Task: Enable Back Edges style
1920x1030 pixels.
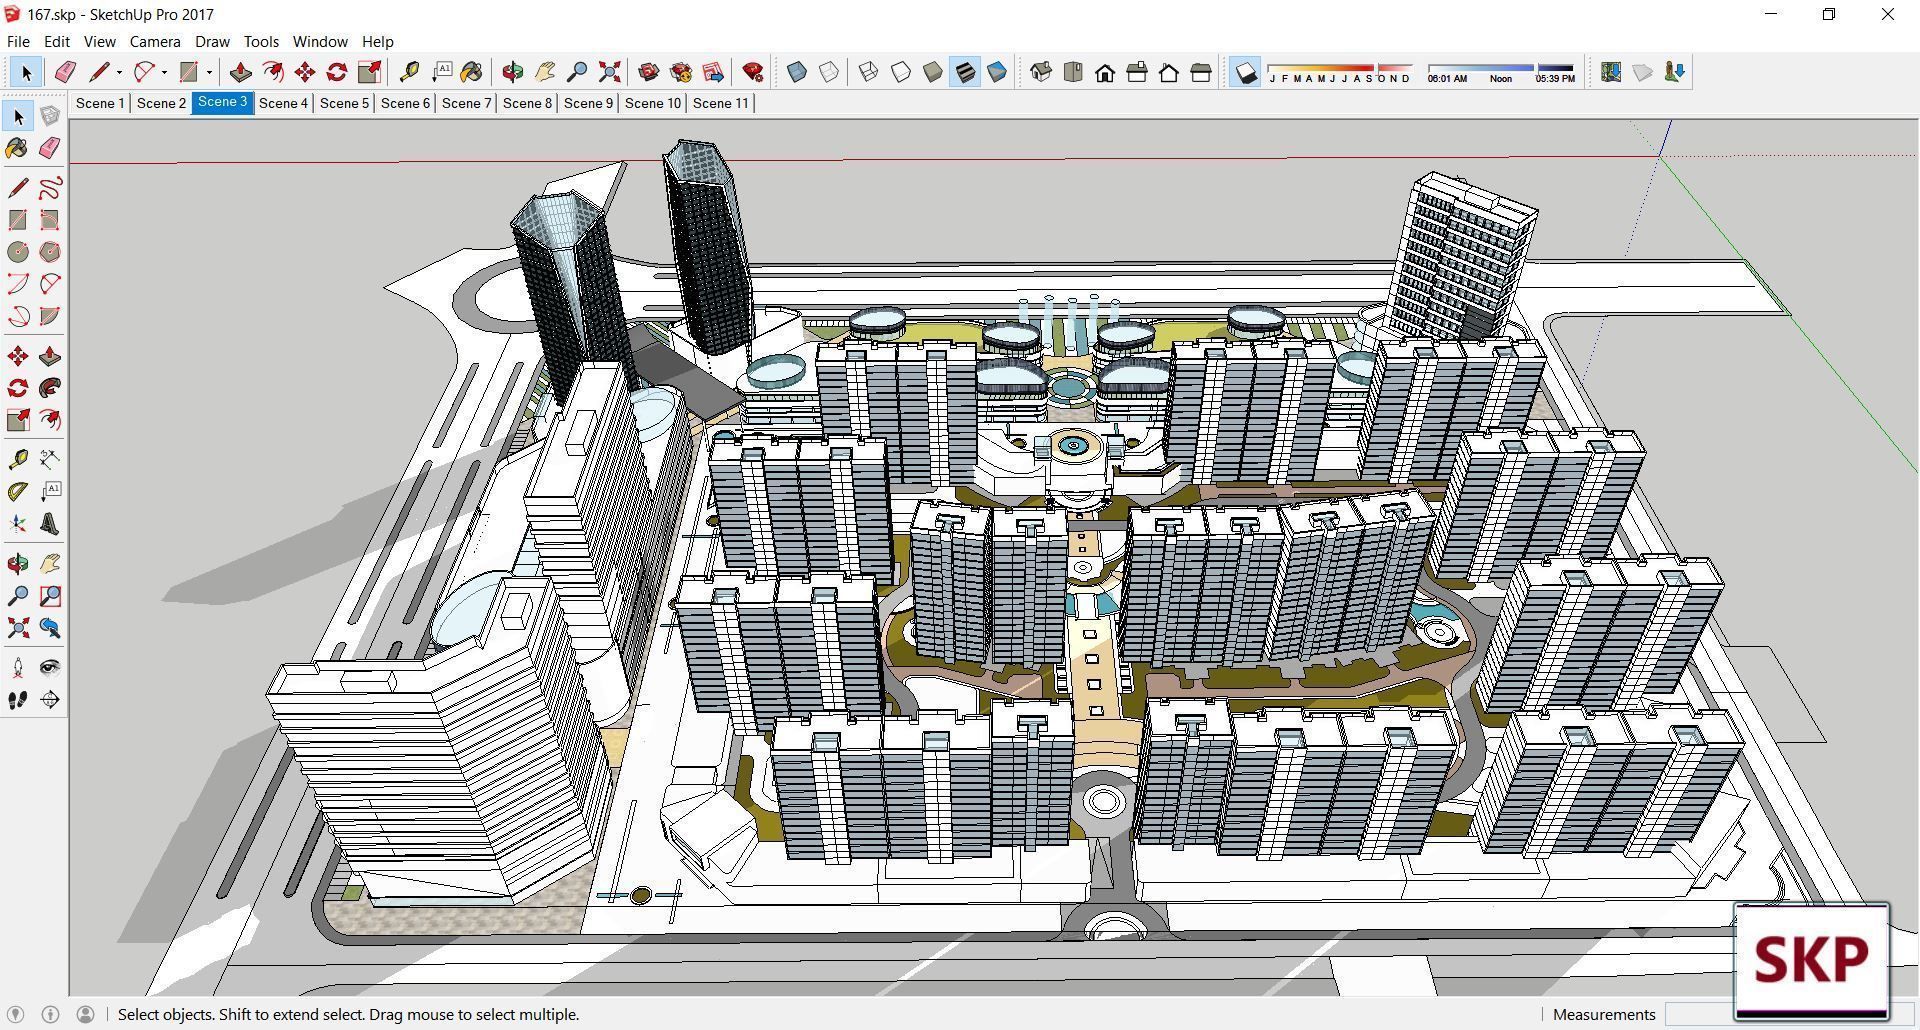Action: pos(829,72)
